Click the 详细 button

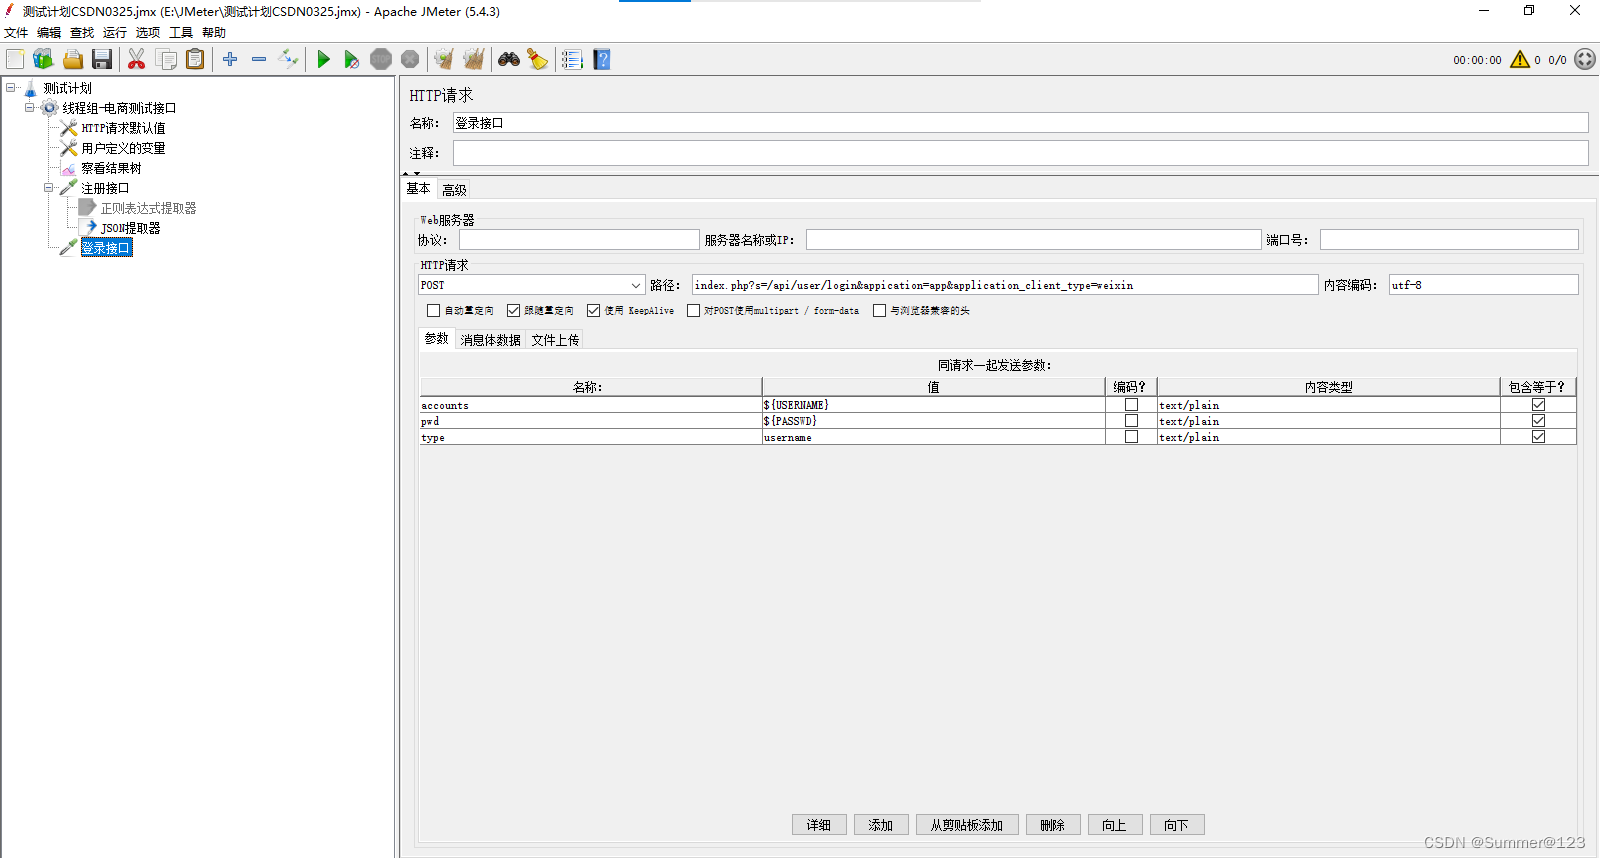coord(819,825)
